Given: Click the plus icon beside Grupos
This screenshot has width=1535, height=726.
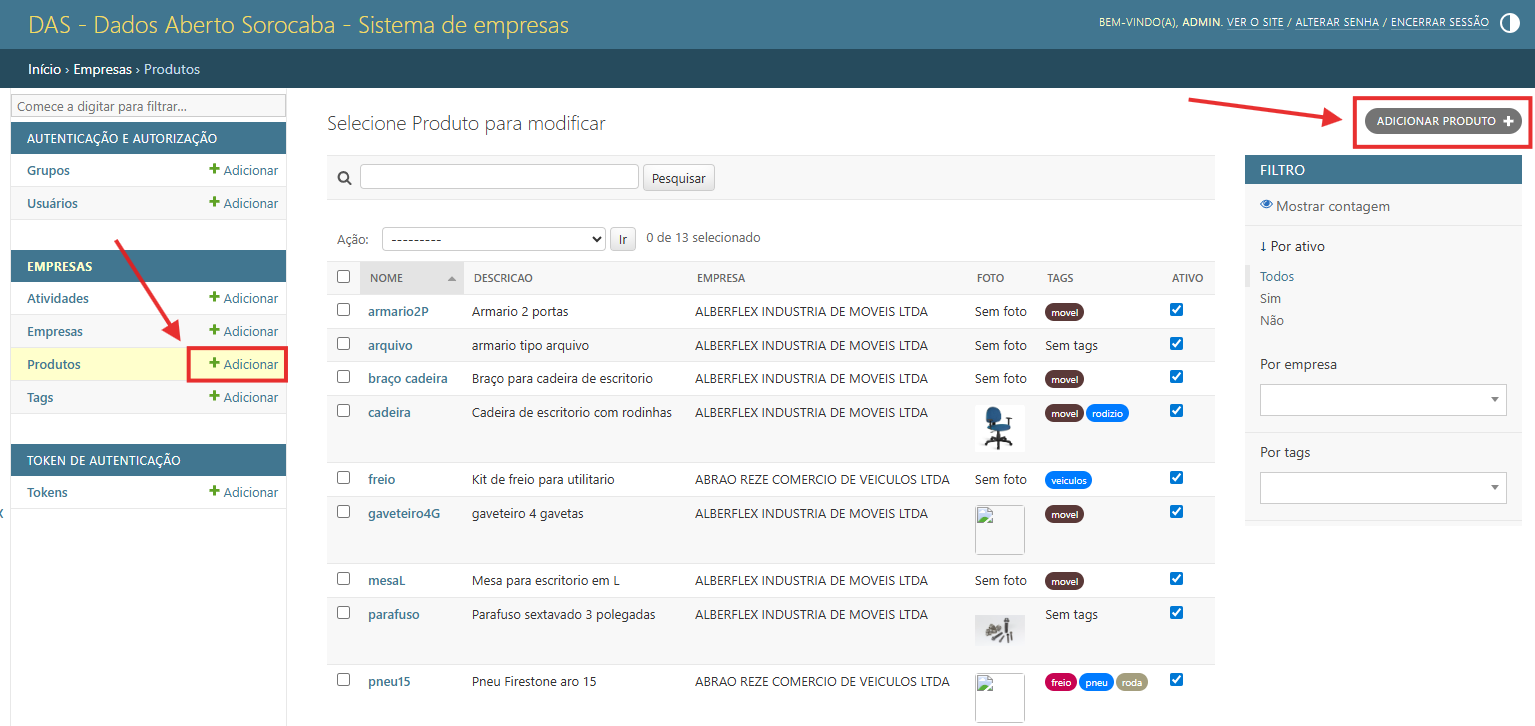Looking at the screenshot, I should pyautogui.click(x=214, y=170).
